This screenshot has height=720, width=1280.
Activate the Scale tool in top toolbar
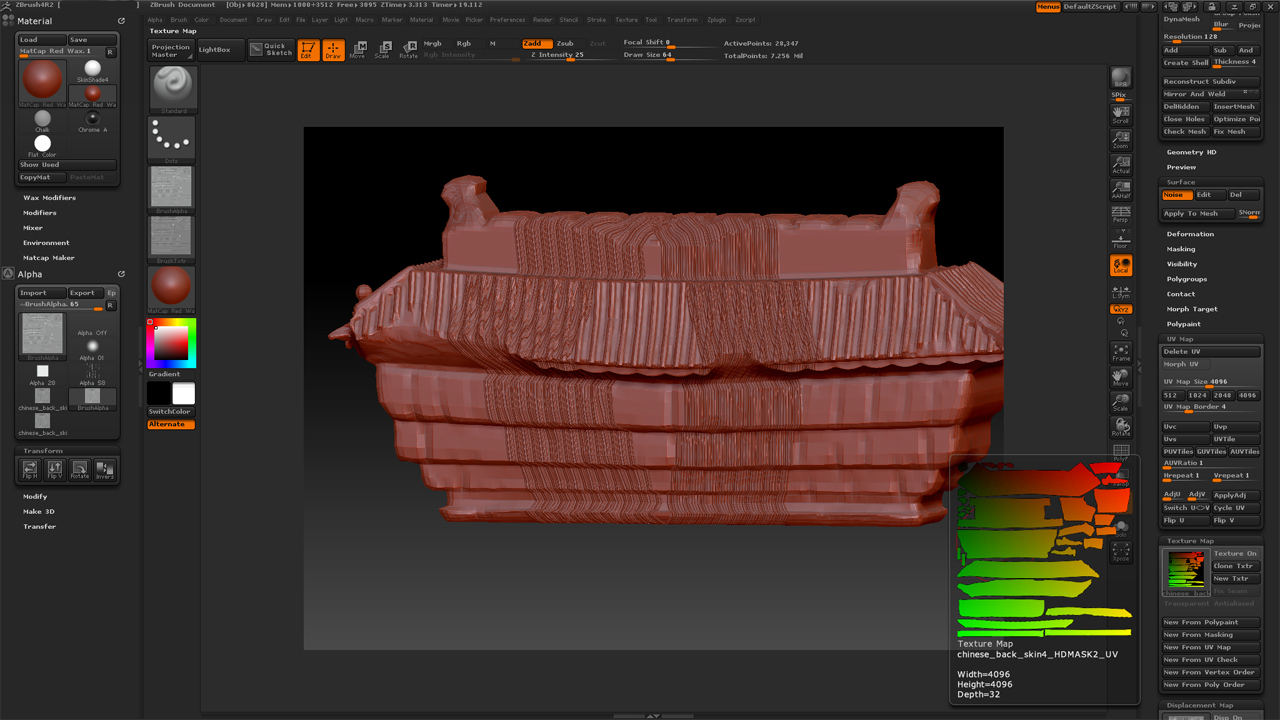click(x=382, y=49)
